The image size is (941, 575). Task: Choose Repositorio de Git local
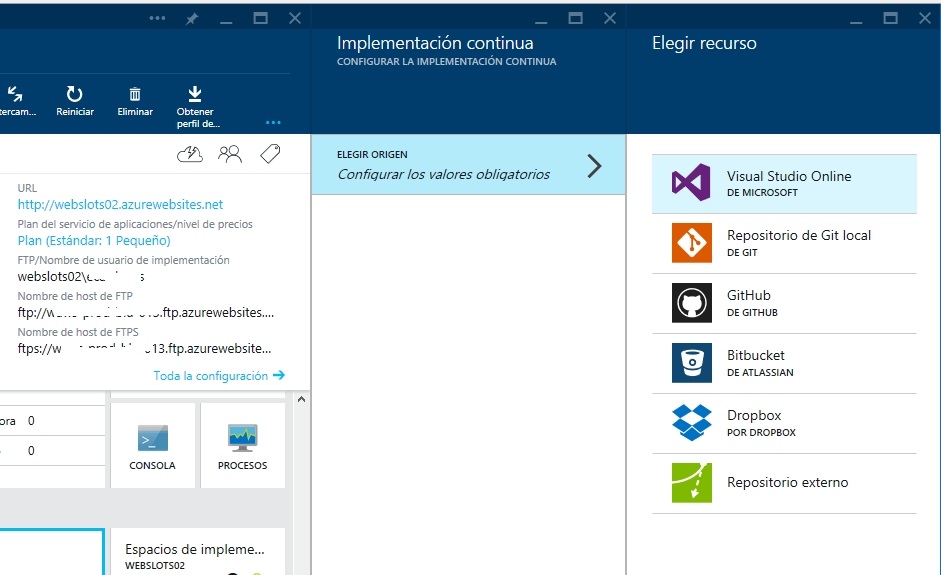pyautogui.click(x=784, y=243)
